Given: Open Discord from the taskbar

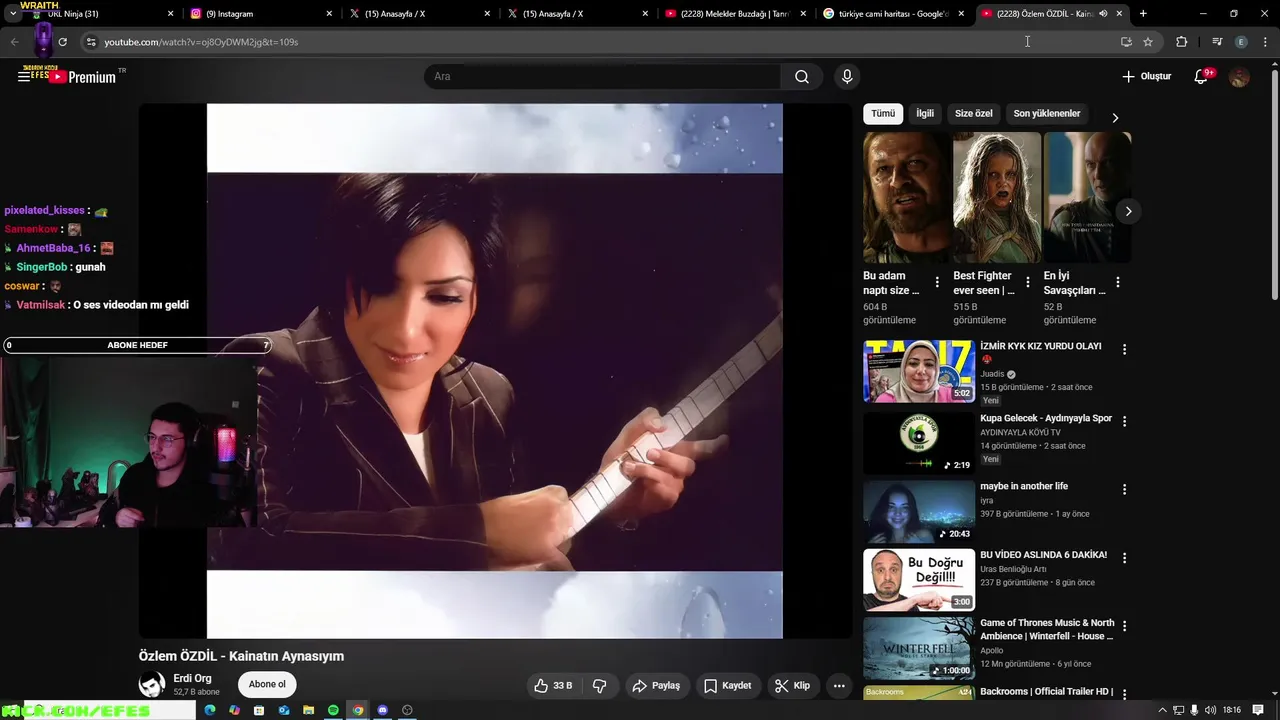Looking at the screenshot, I should [x=382, y=710].
